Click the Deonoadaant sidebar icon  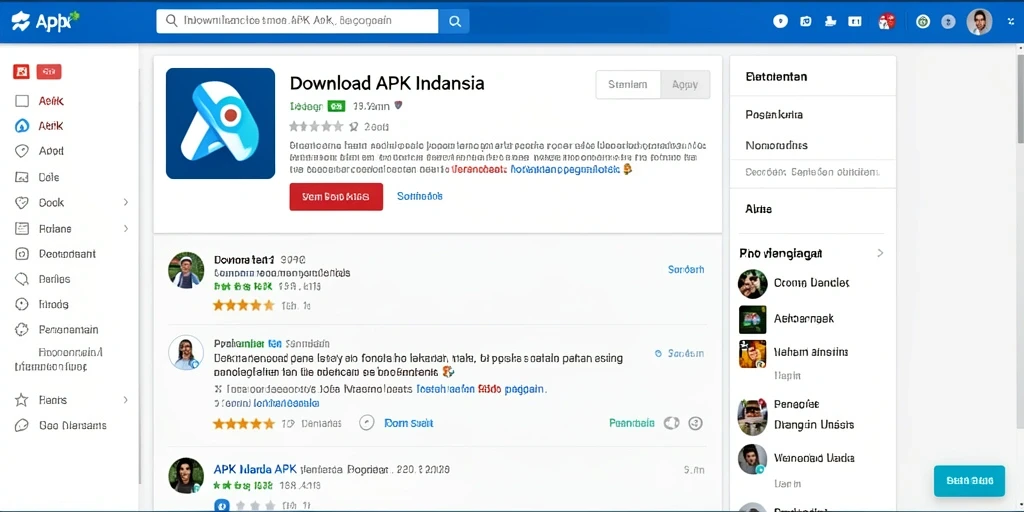(22, 254)
